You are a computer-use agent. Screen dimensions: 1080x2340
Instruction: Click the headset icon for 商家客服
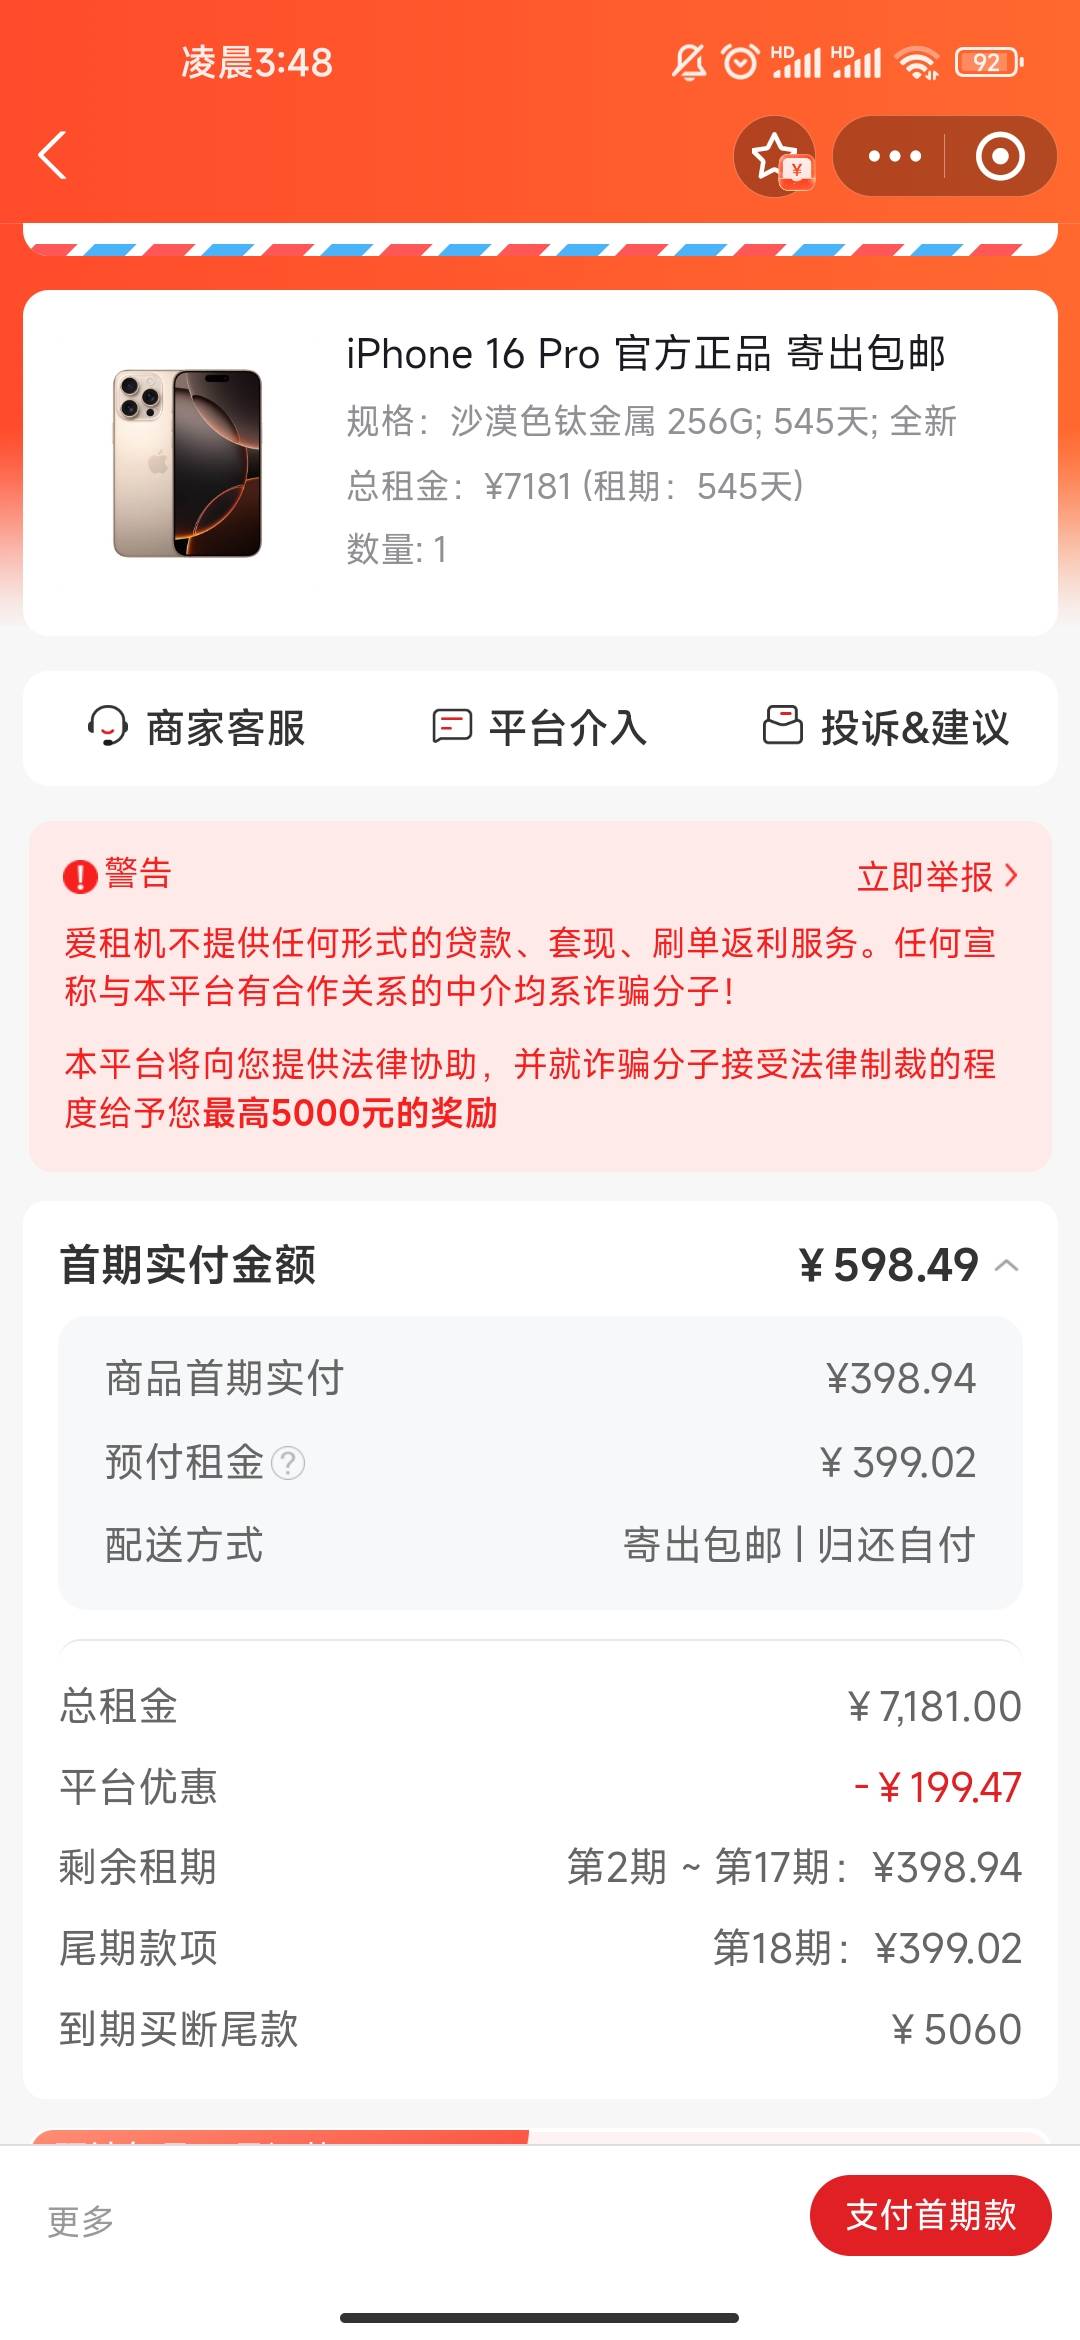pyautogui.click(x=108, y=727)
